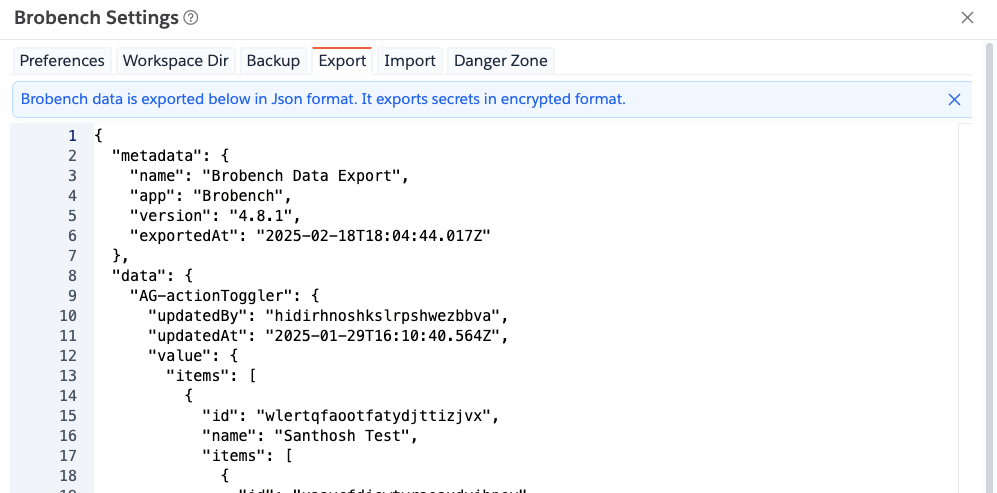Open the Danger Zone tab
997x493 pixels.
click(x=501, y=61)
